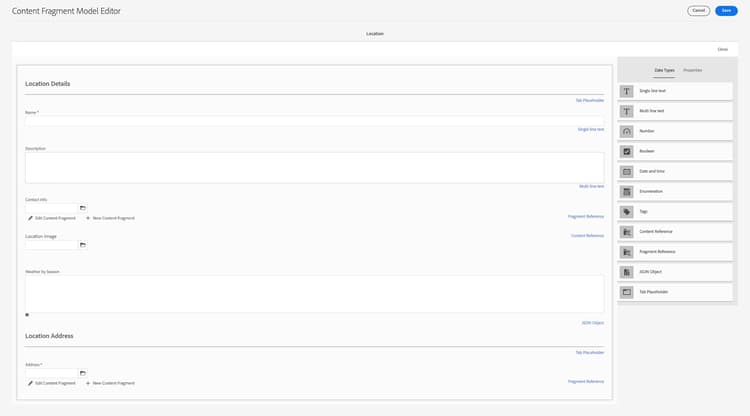Click Tab Placeholder tag under Location Address

pyautogui.click(x=589, y=352)
